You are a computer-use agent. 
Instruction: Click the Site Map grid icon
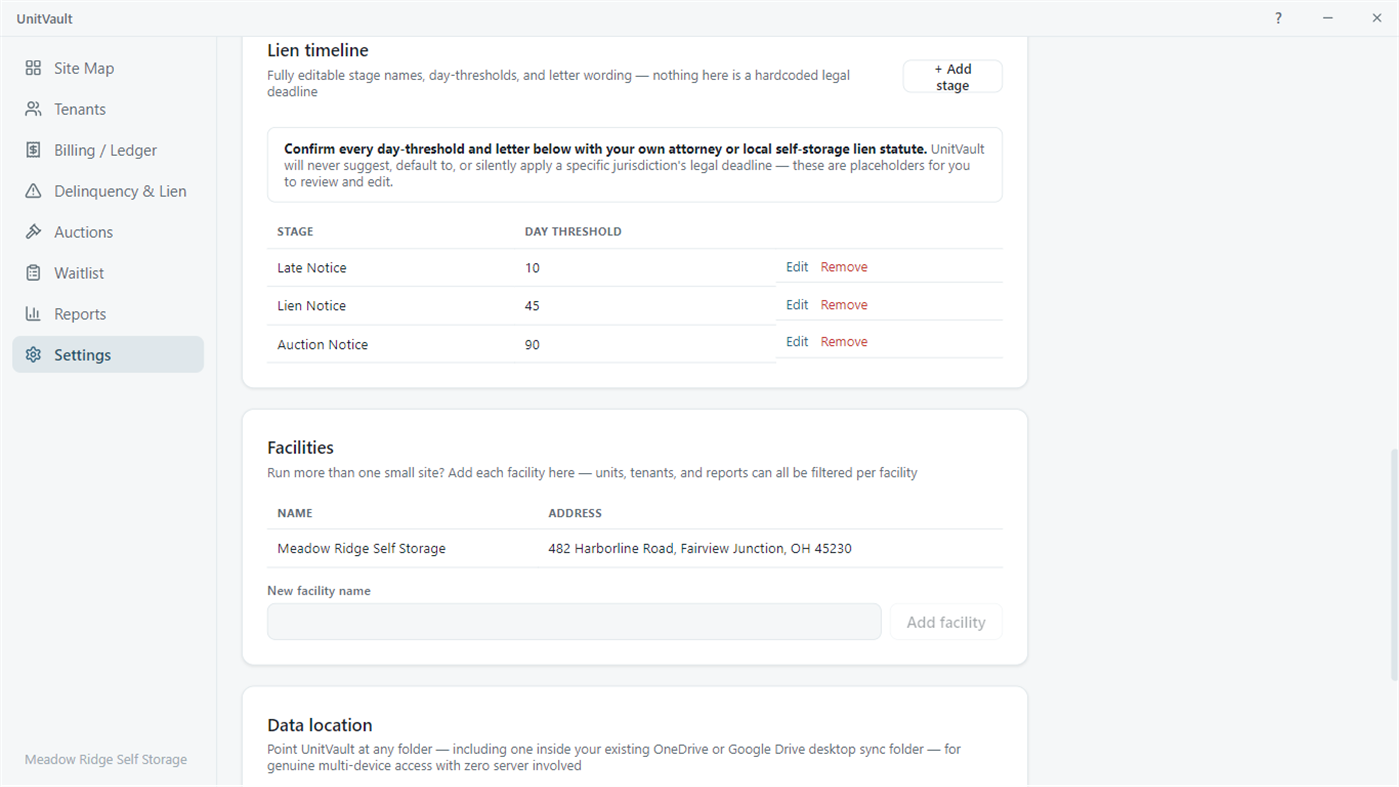(33, 68)
